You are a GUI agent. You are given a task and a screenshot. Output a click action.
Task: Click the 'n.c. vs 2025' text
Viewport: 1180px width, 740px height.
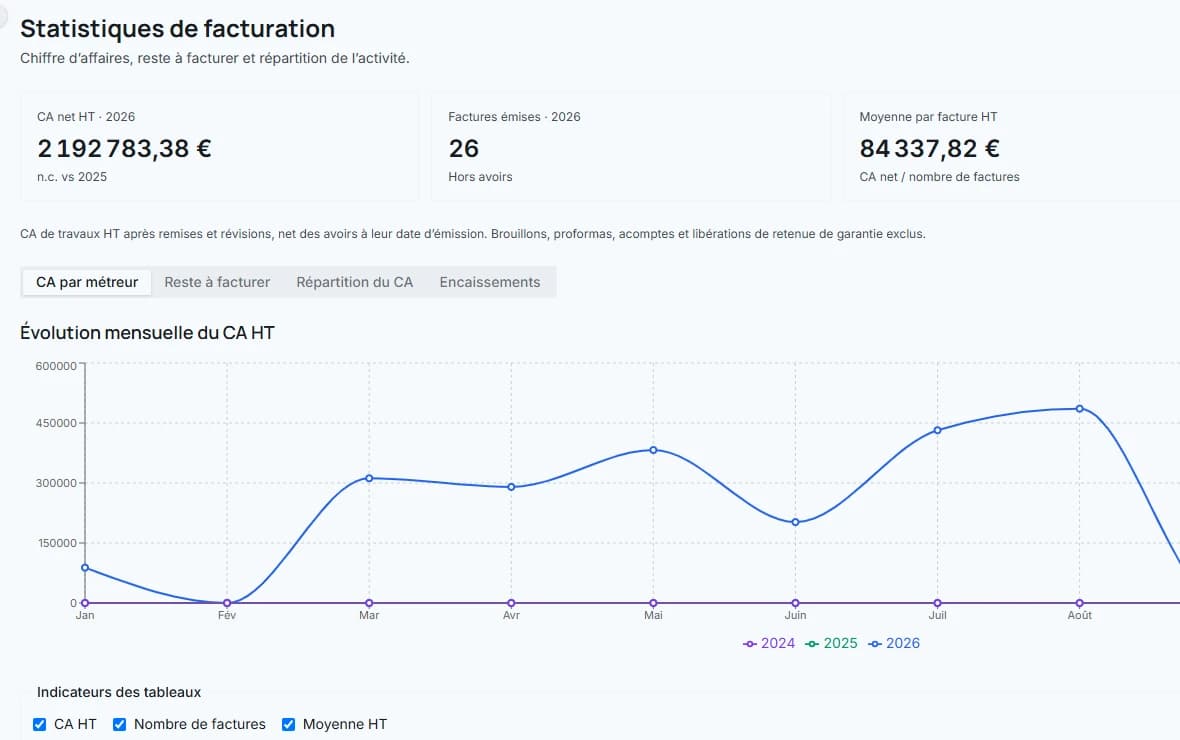point(71,177)
